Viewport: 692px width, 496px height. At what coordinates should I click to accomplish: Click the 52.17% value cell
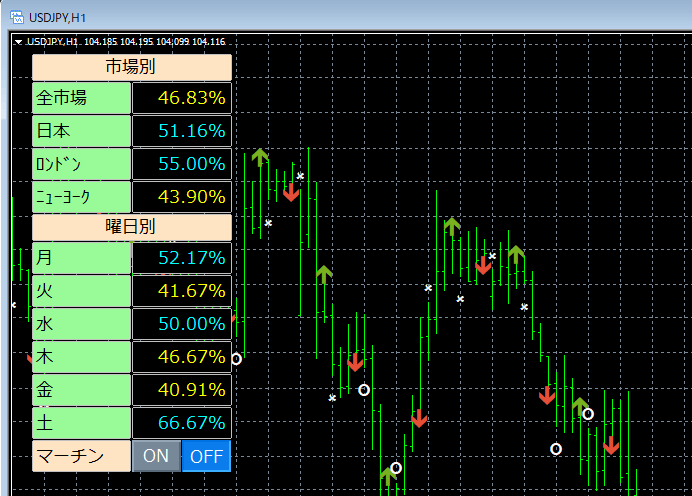pos(182,258)
